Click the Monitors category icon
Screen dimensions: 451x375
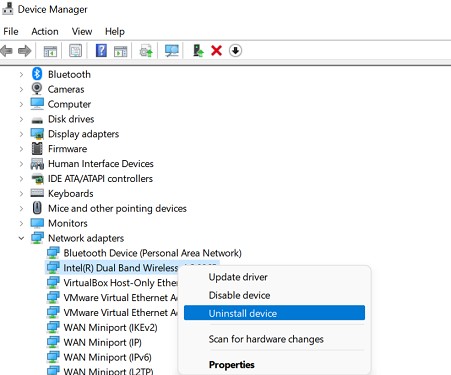coord(37,223)
